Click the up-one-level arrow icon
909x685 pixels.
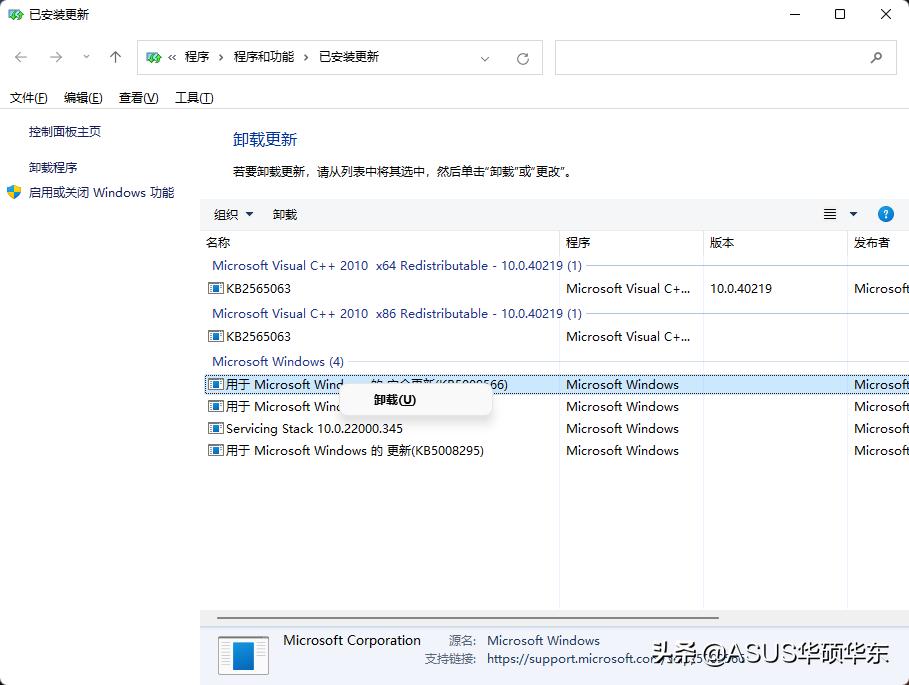click(115, 57)
